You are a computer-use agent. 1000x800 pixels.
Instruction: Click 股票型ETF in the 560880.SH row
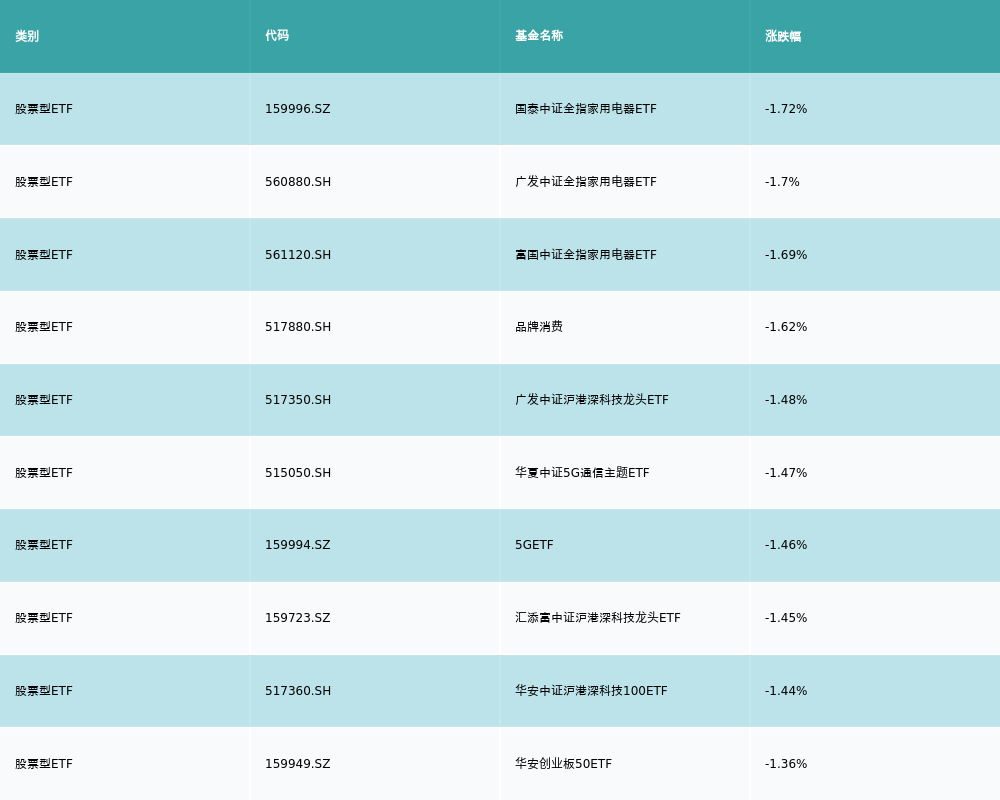pos(44,182)
